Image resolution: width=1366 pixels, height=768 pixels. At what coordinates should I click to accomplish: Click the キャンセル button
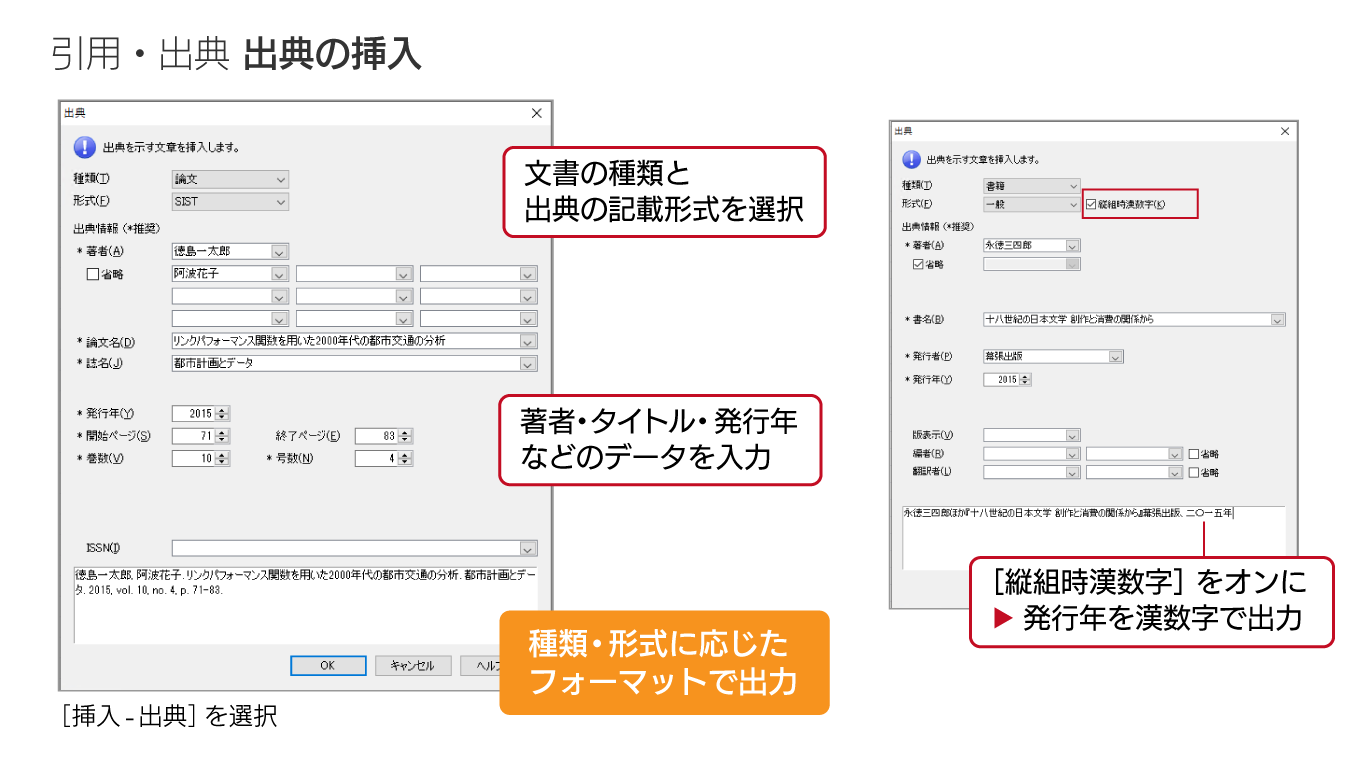(x=413, y=666)
